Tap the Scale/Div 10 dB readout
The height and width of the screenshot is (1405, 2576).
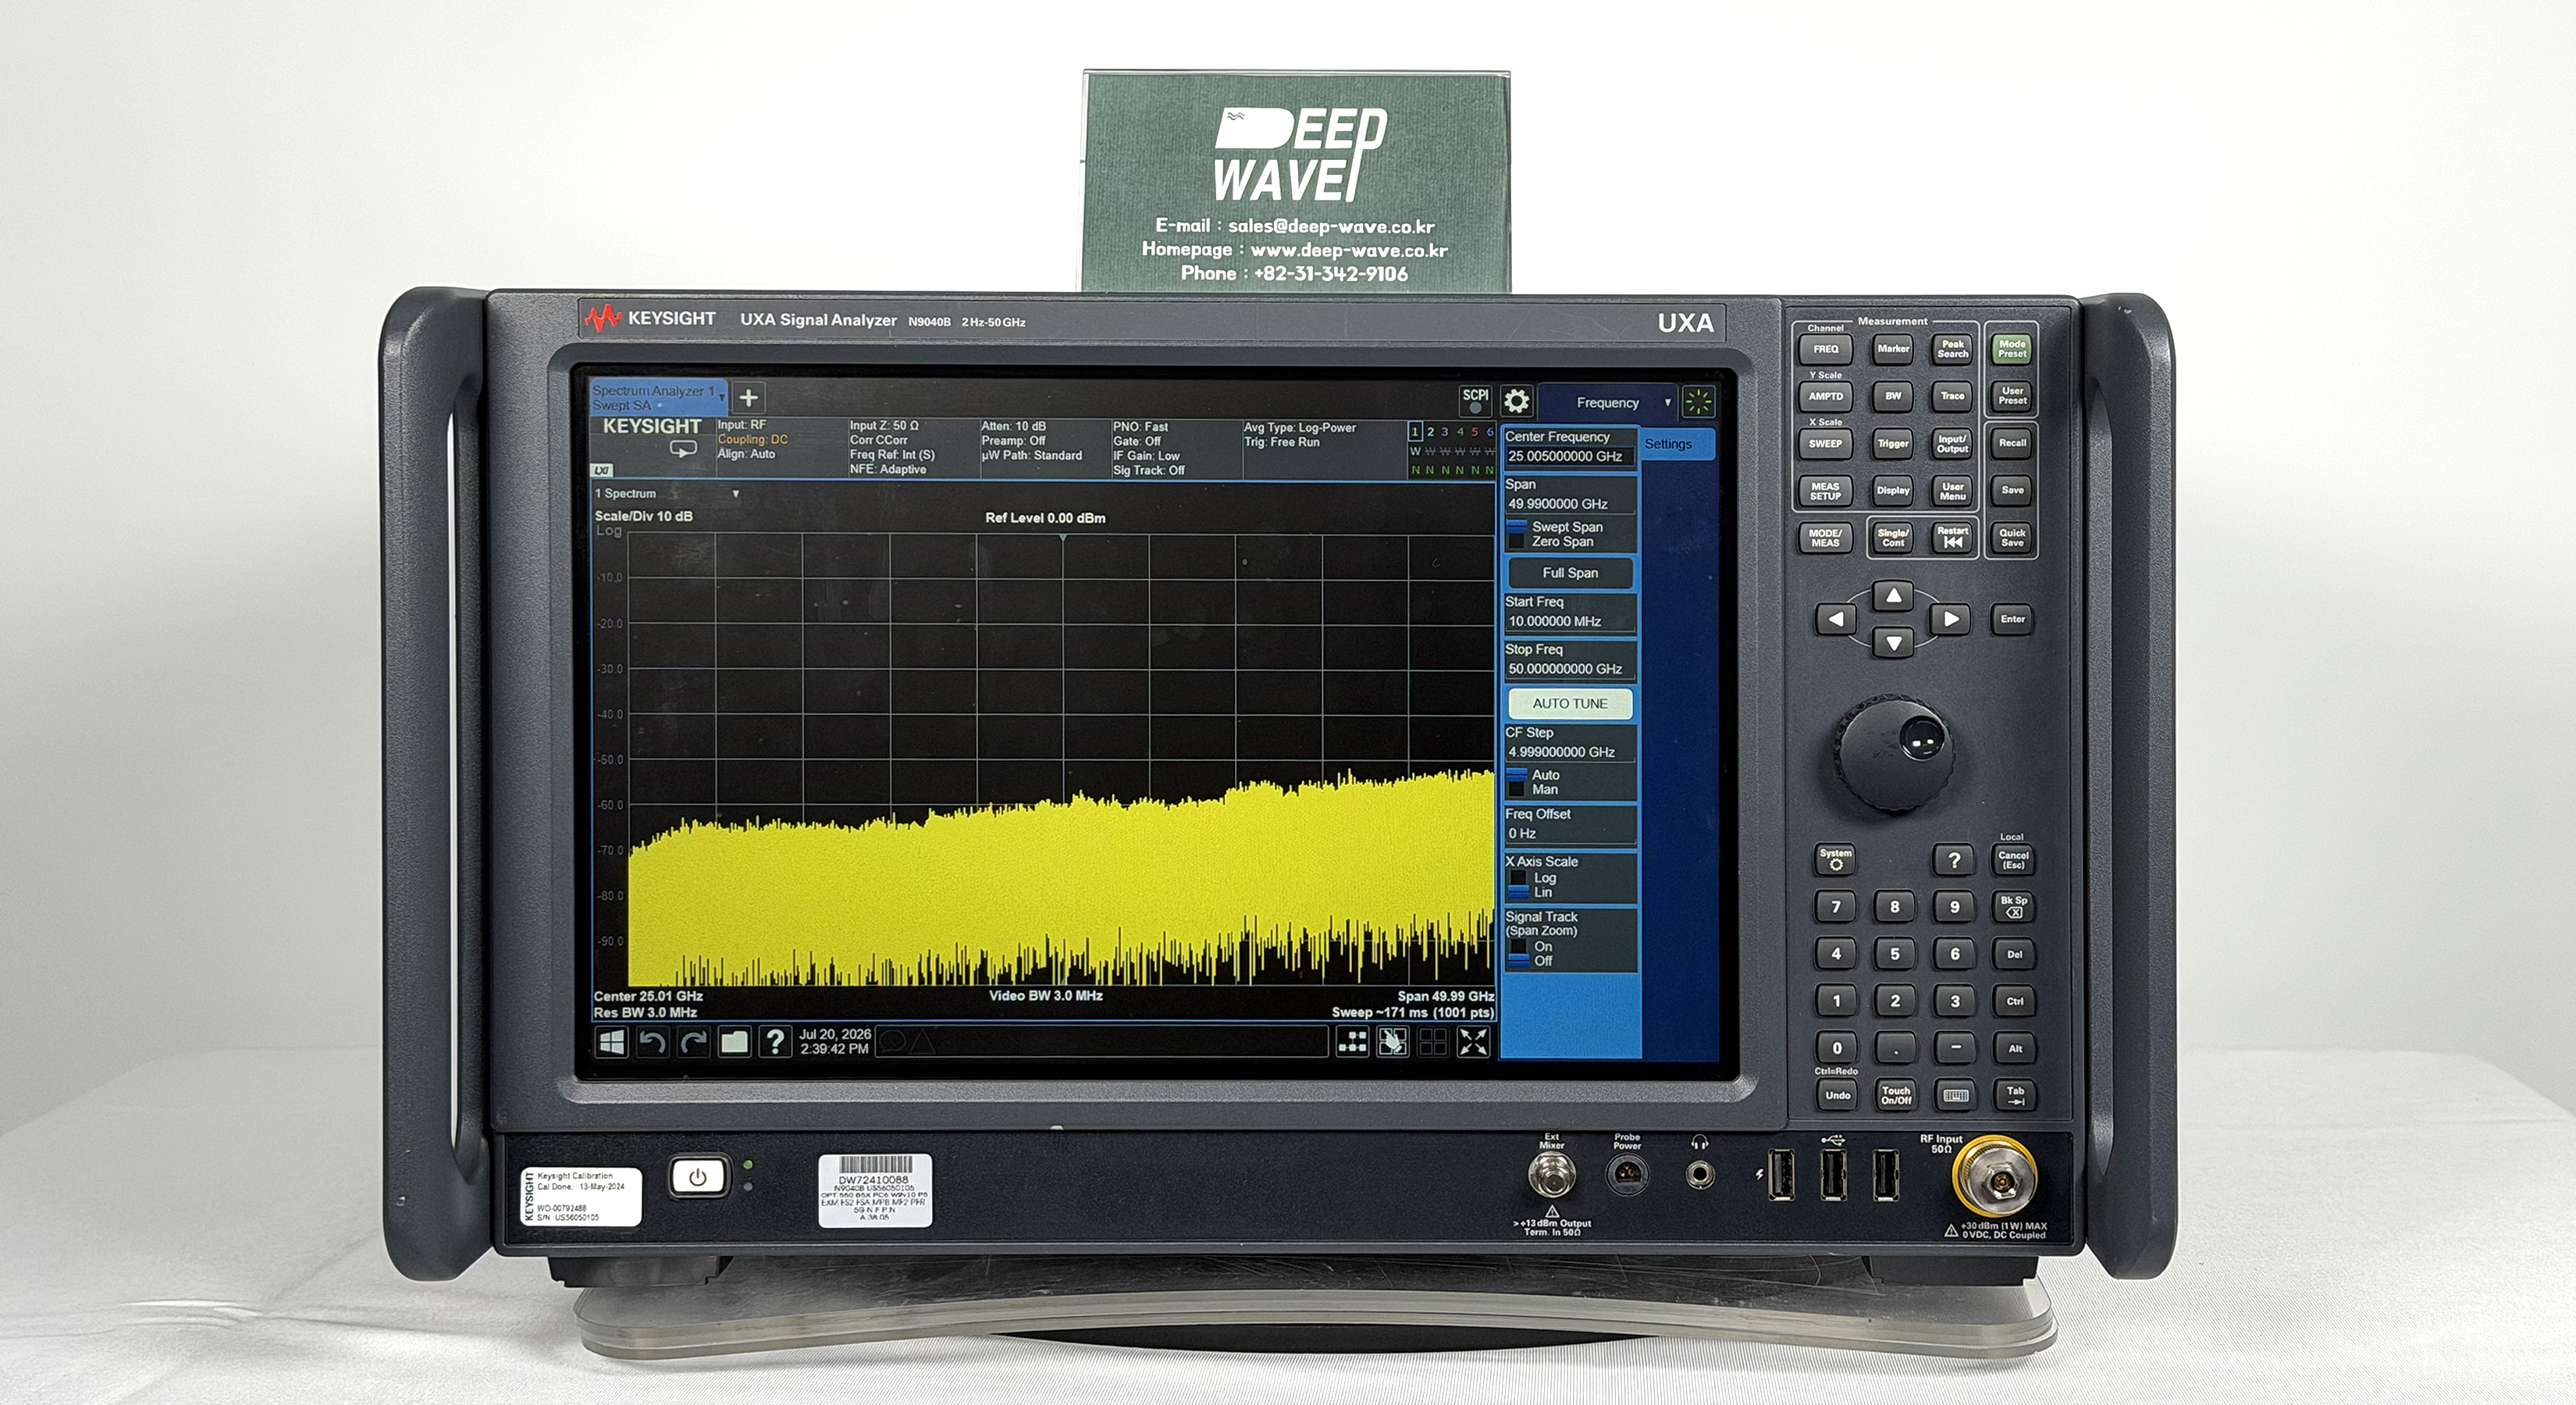643,516
